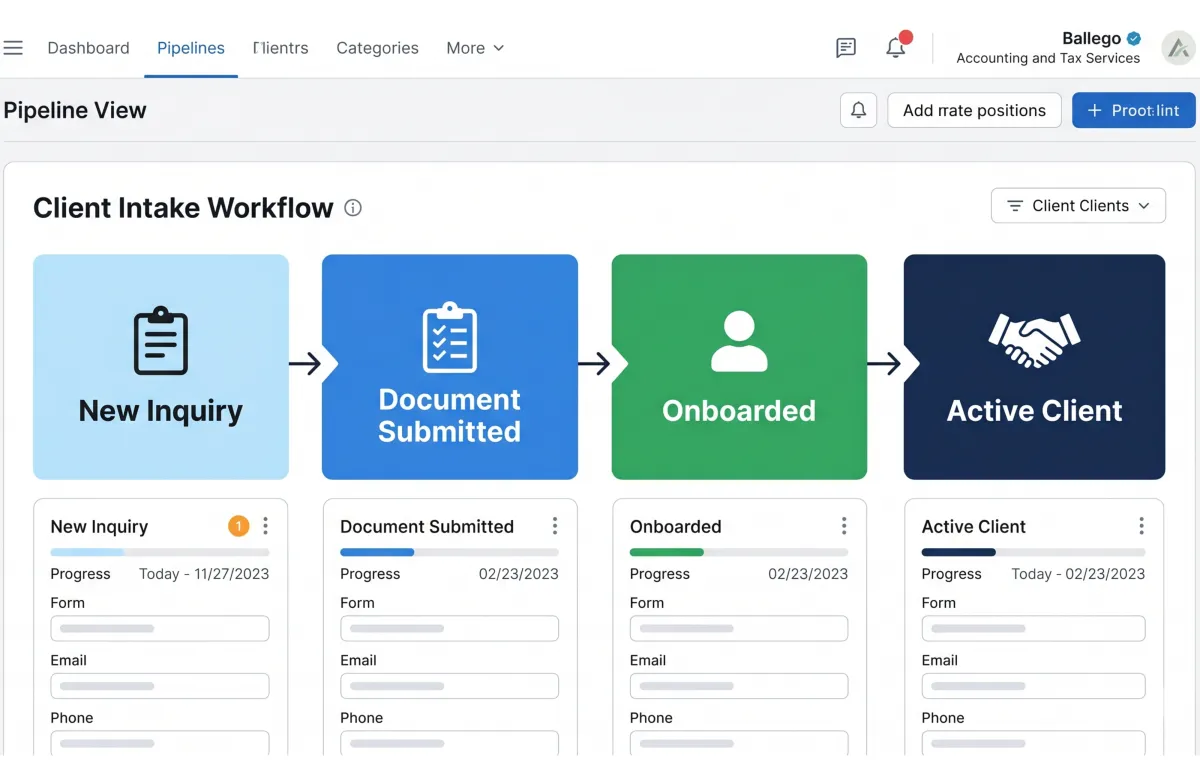Click the New Inquiry progress bar
Viewport: 1200px width, 776px height.
pyautogui.click(x=160, y=552)
